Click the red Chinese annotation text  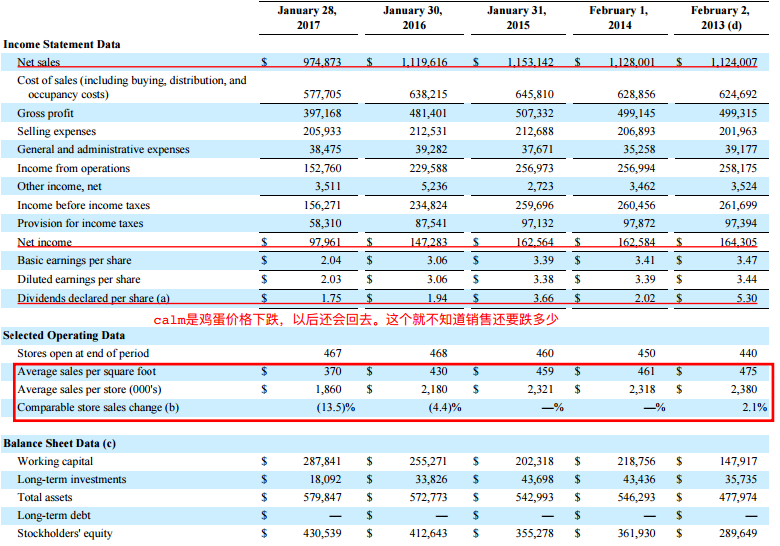(x=354, y=320)
